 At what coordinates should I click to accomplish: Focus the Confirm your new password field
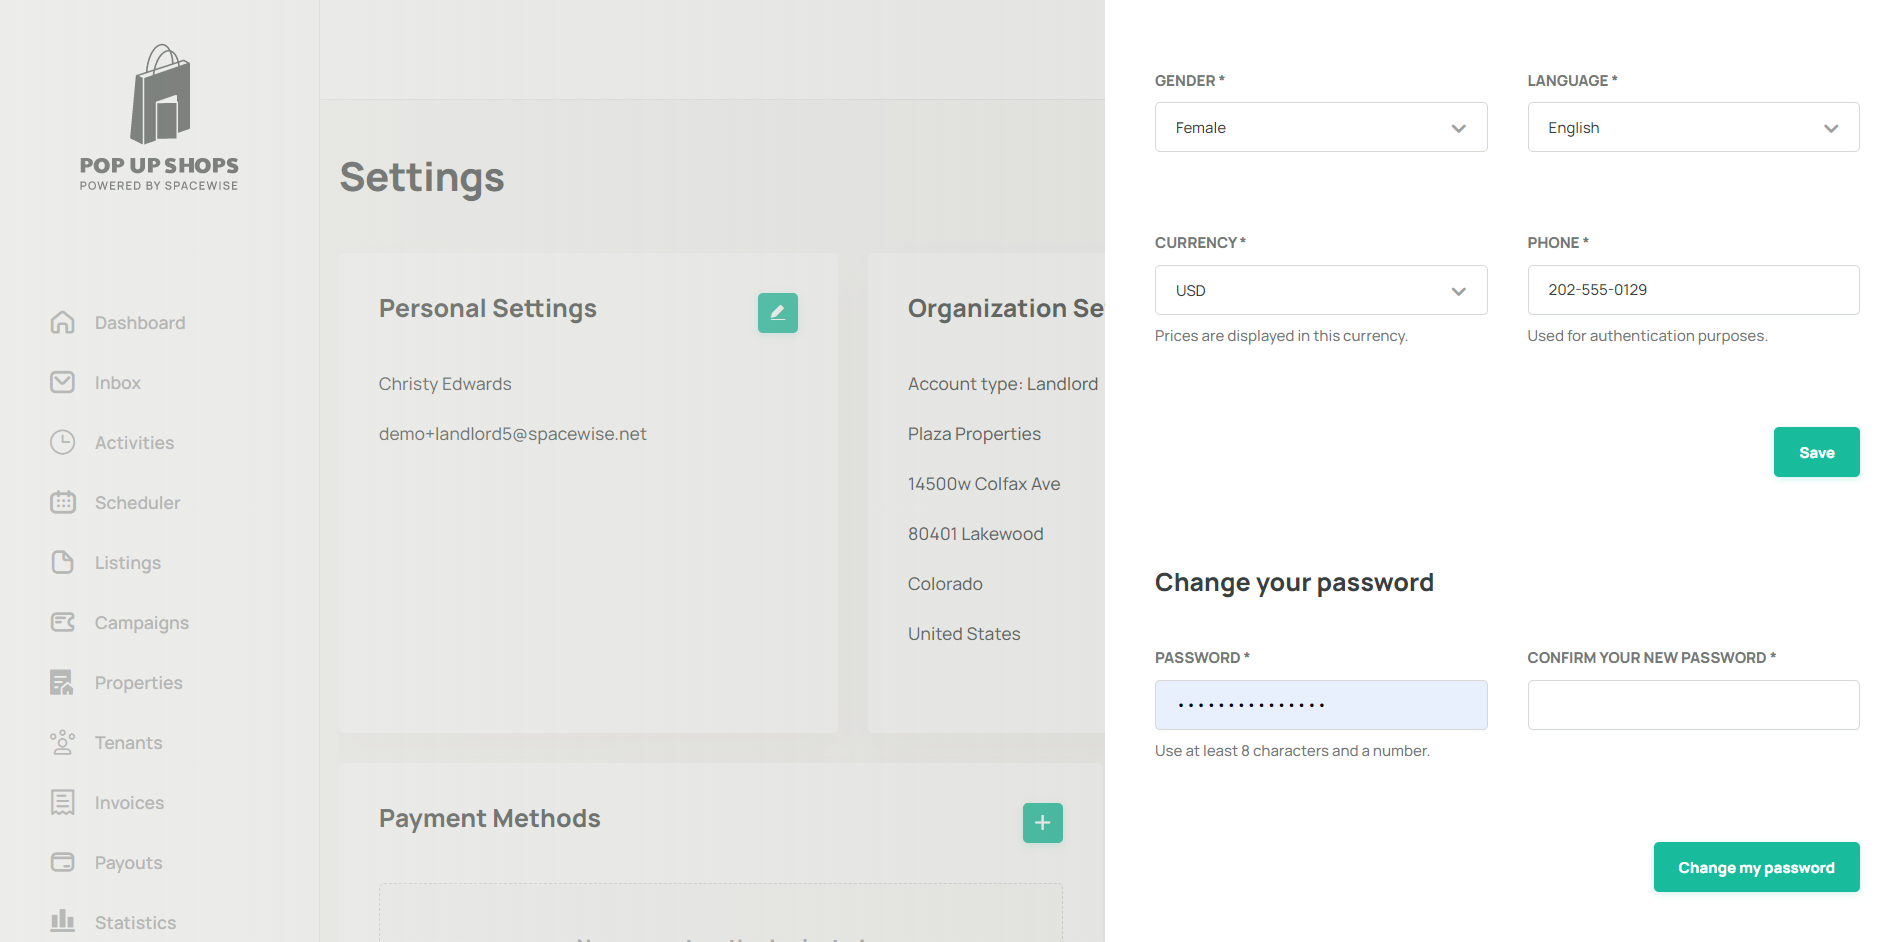click(1692, 705)
